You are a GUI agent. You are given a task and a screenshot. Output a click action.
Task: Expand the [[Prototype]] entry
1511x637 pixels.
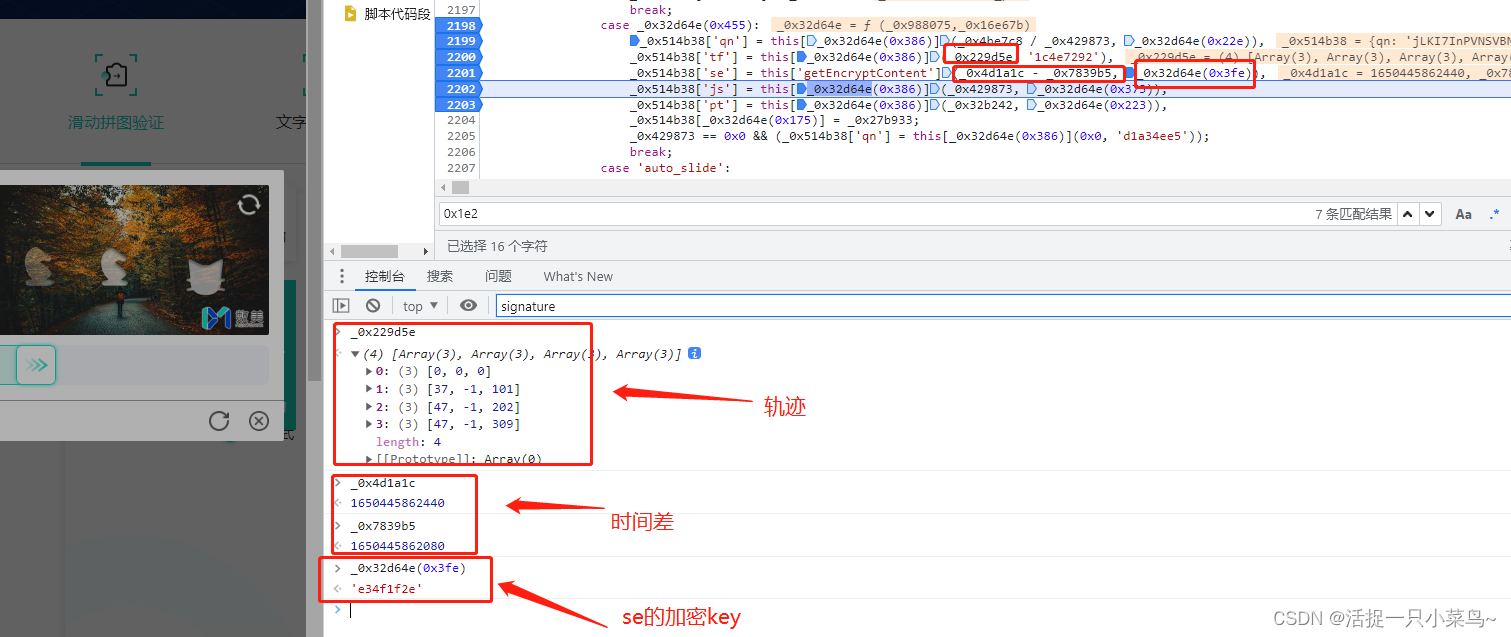pos(370,459)
